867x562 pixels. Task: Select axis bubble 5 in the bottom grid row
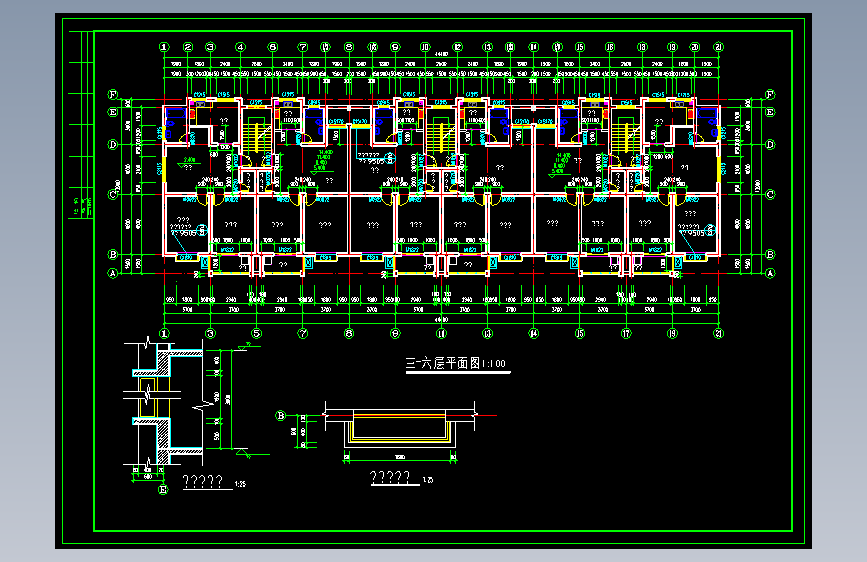[257, 334]
